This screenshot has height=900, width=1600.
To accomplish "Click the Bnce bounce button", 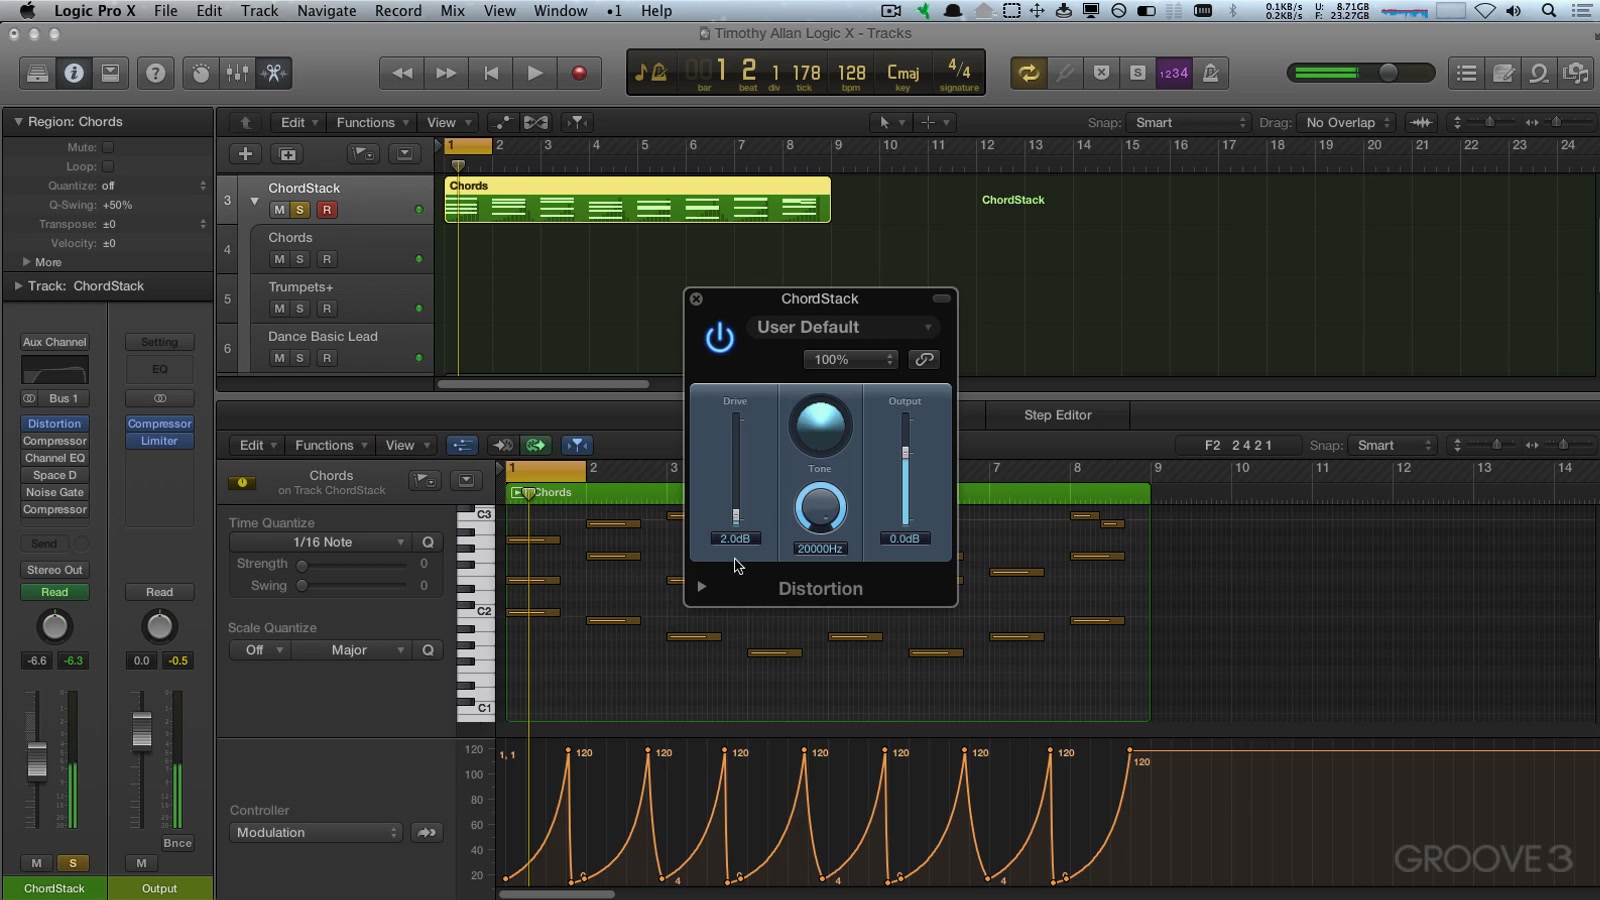I will (177, 843).
